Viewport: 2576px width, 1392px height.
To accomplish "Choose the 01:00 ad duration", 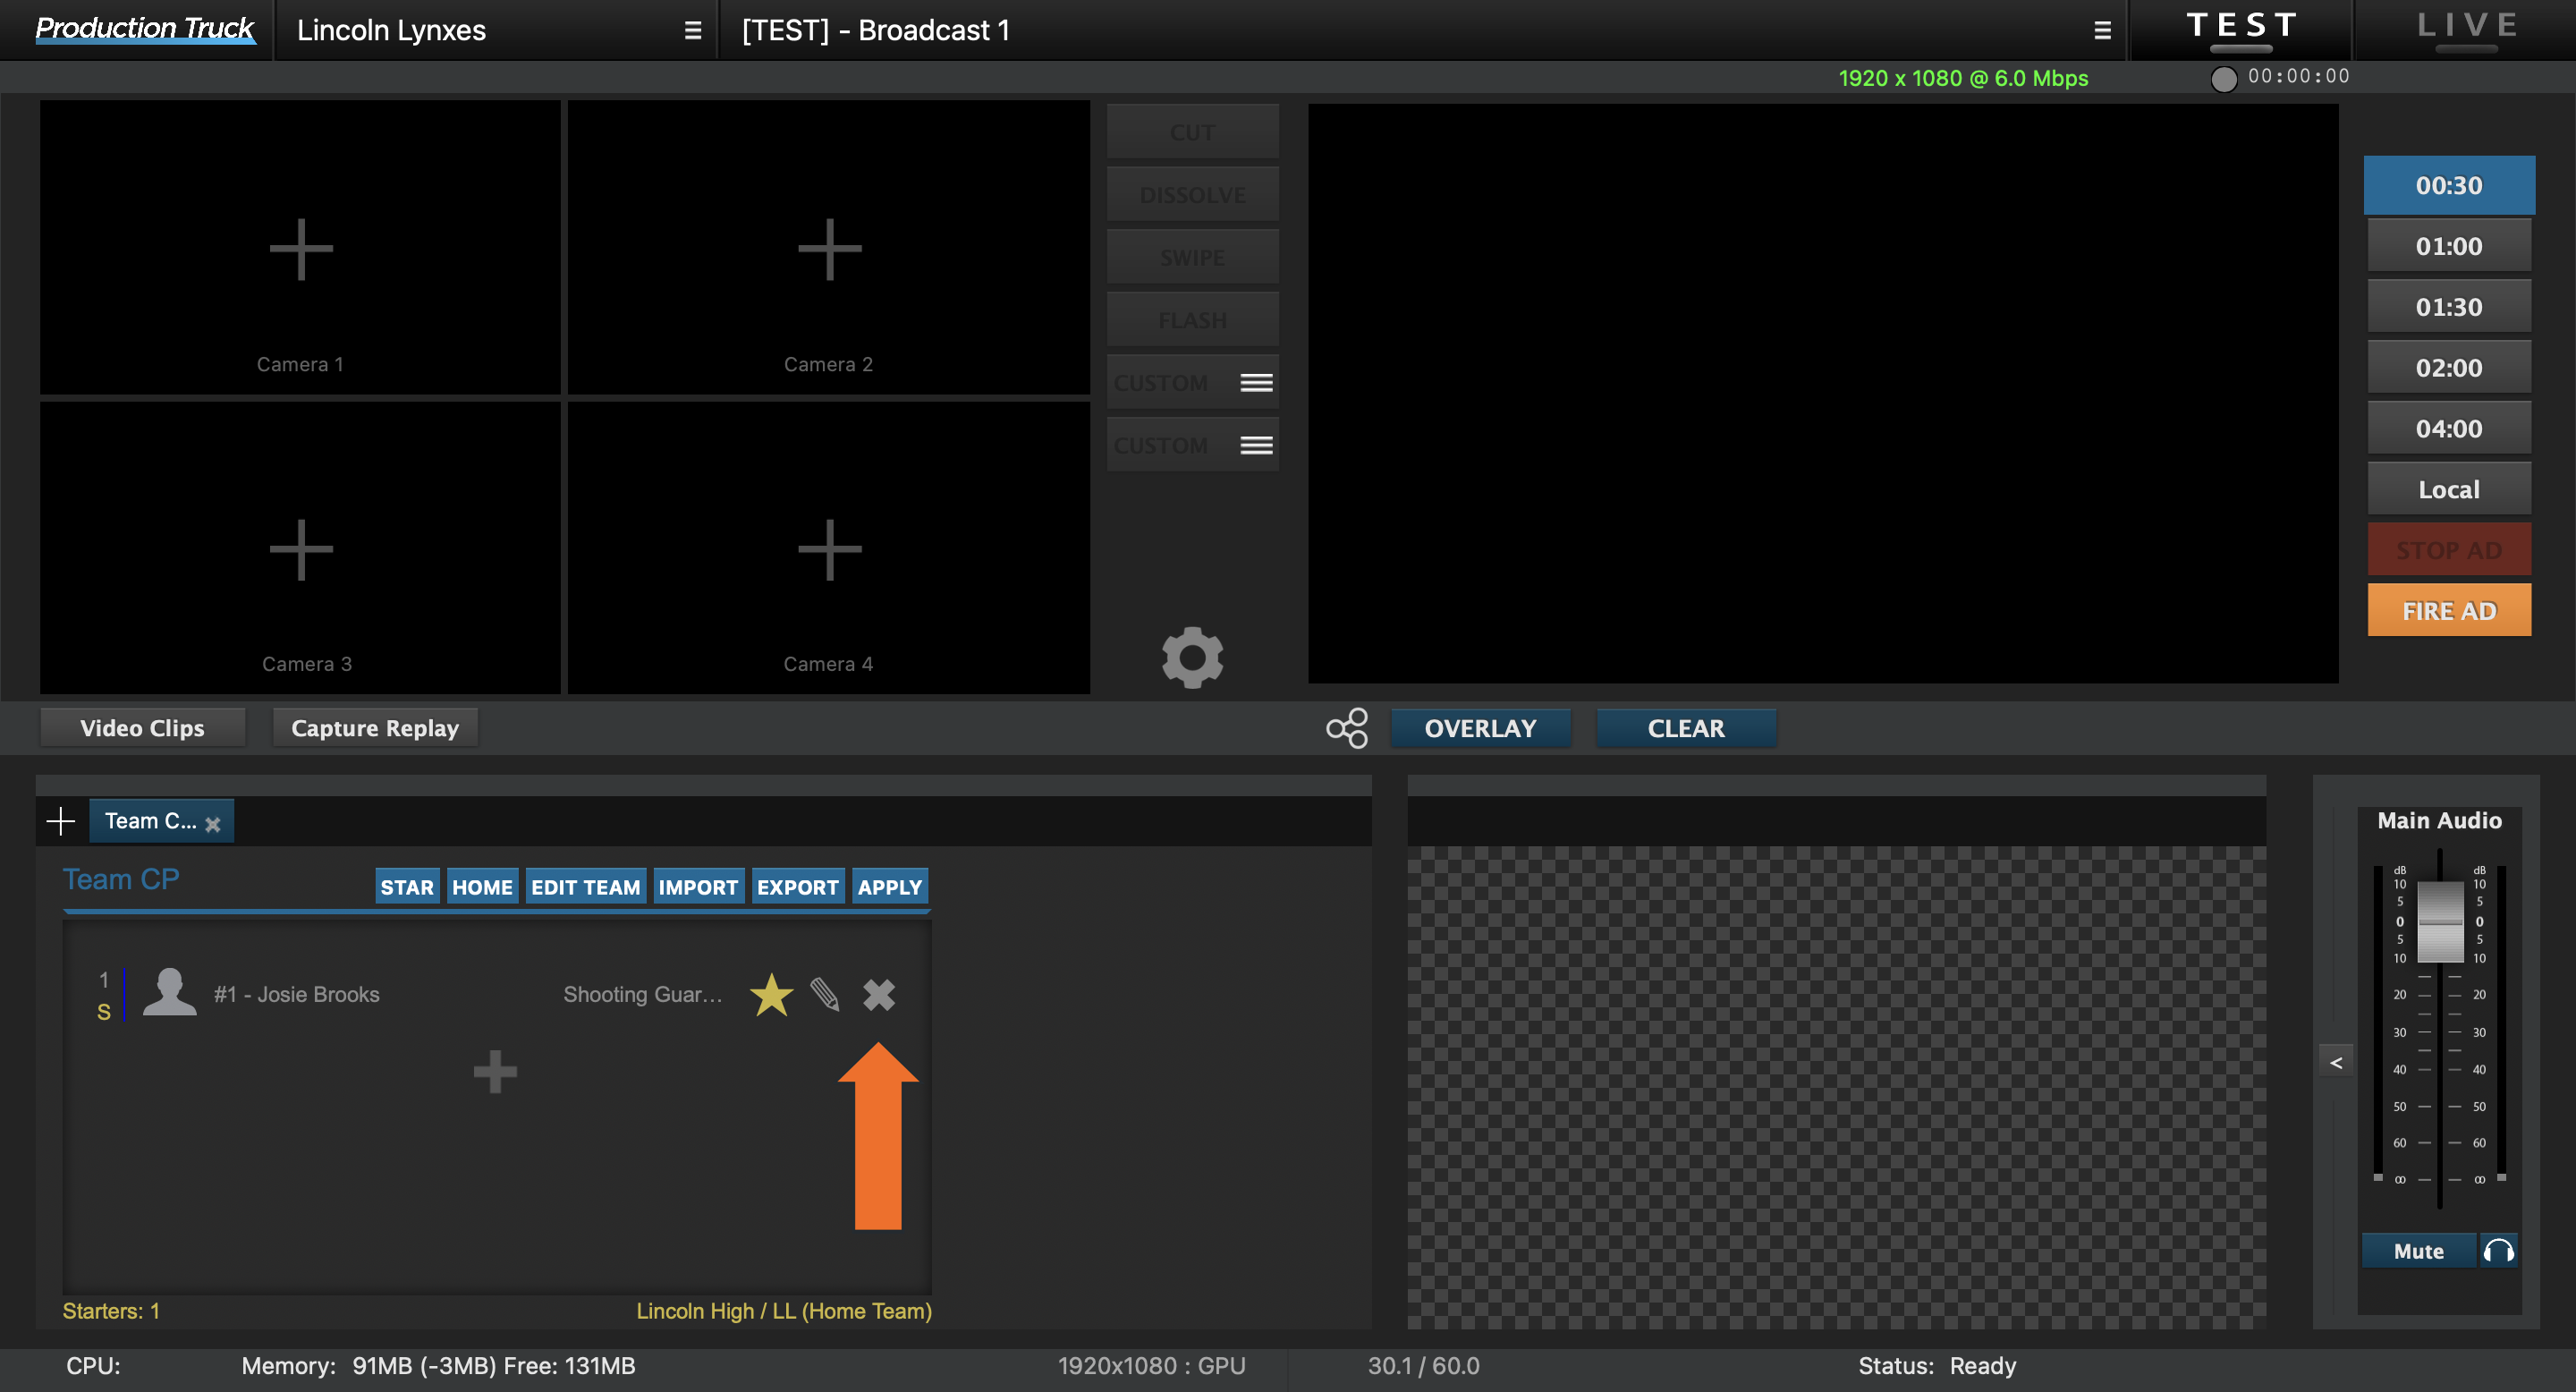I will 2448,246.
